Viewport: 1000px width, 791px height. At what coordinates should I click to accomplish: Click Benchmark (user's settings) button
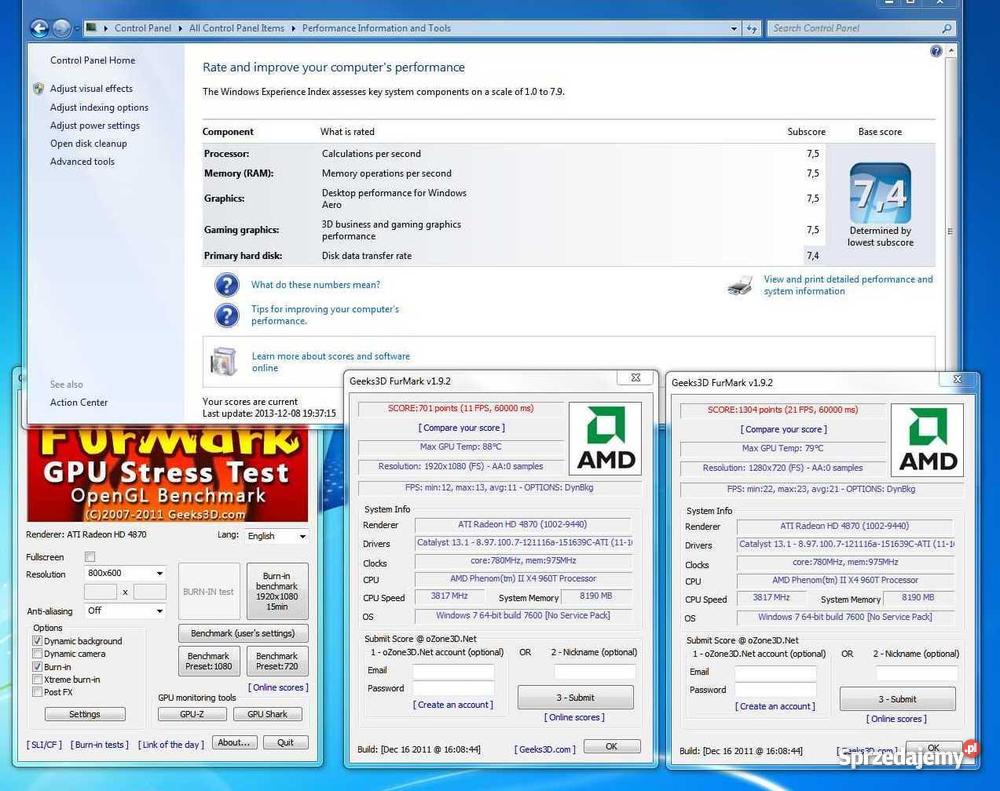click(243, 633)
